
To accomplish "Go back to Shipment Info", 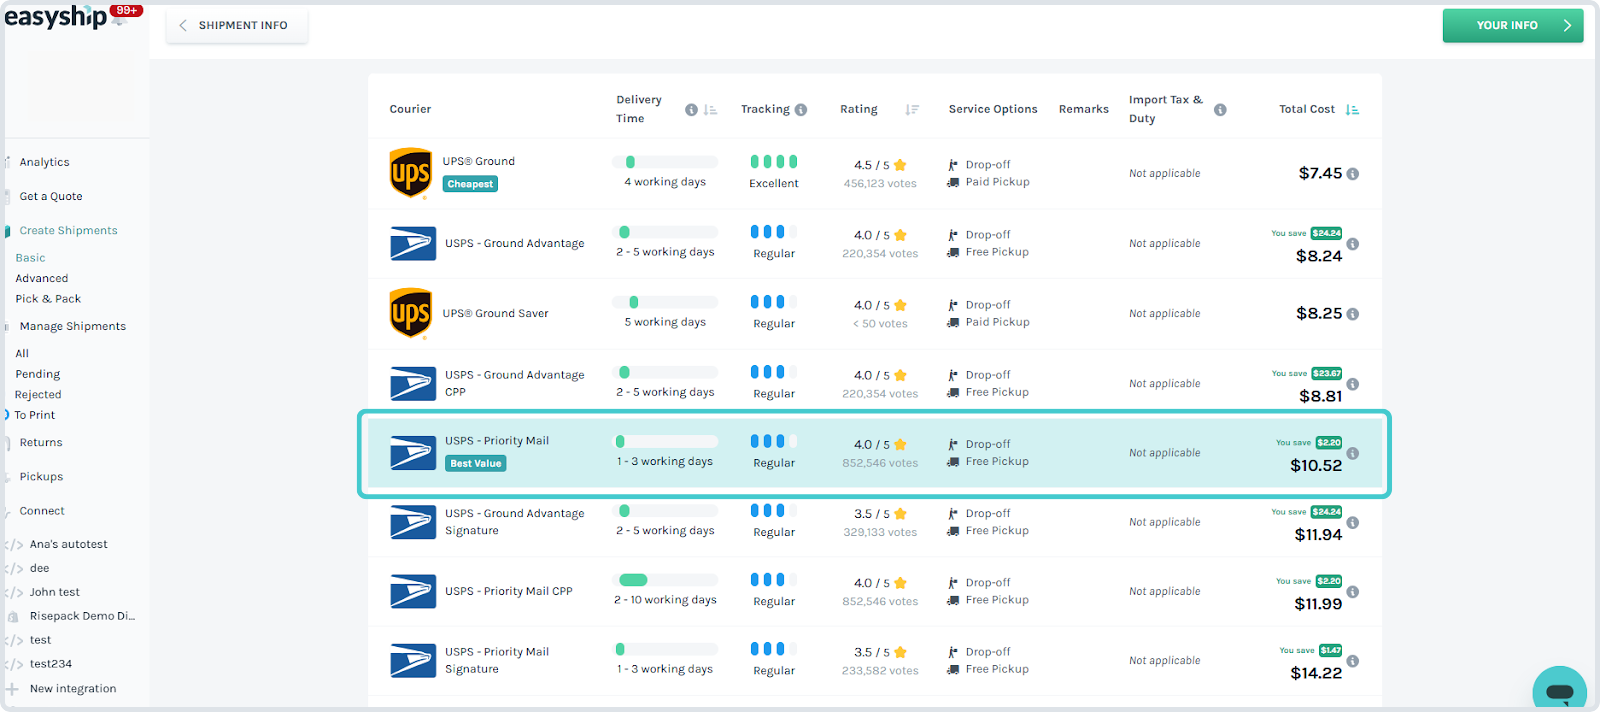I will tap(236, 25).
